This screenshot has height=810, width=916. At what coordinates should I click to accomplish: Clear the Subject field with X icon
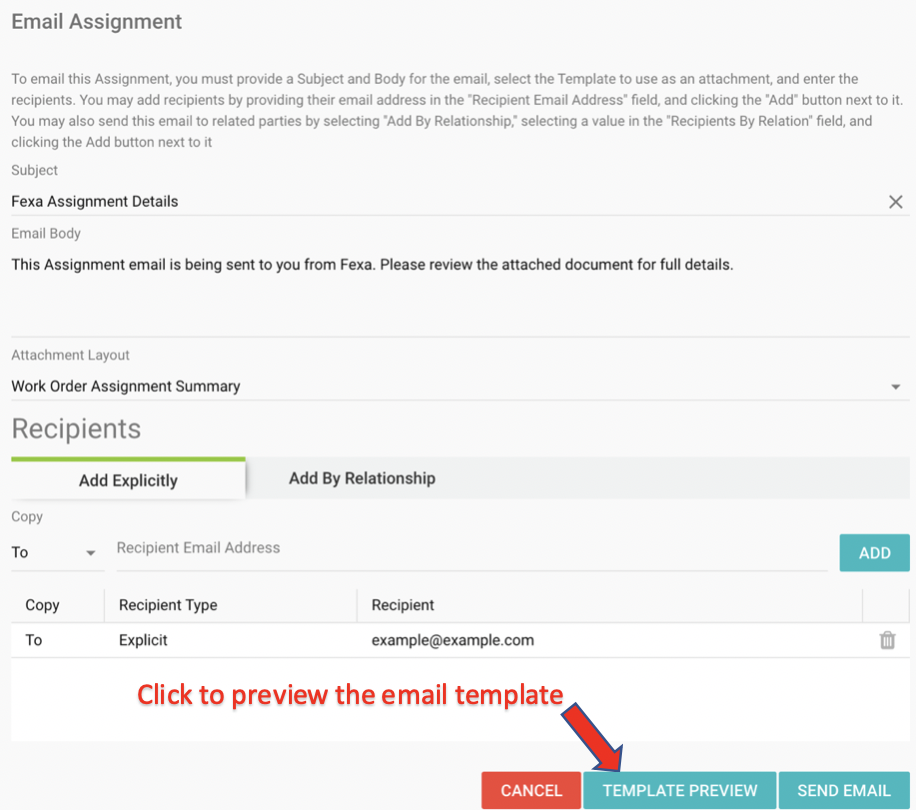[x=896, y=202]
